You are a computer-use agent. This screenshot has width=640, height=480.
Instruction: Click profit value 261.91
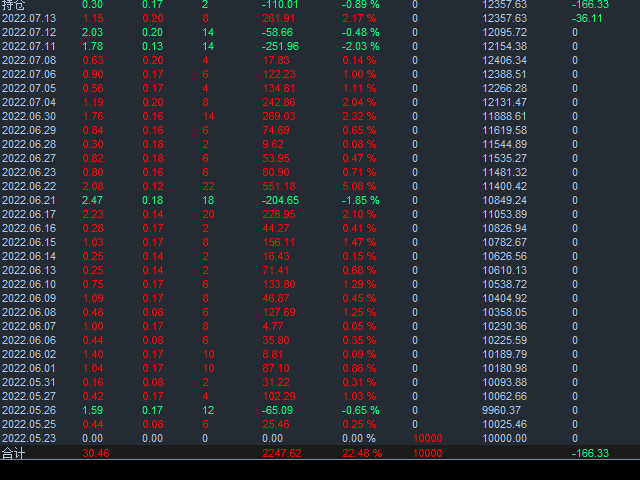[279, 18]
